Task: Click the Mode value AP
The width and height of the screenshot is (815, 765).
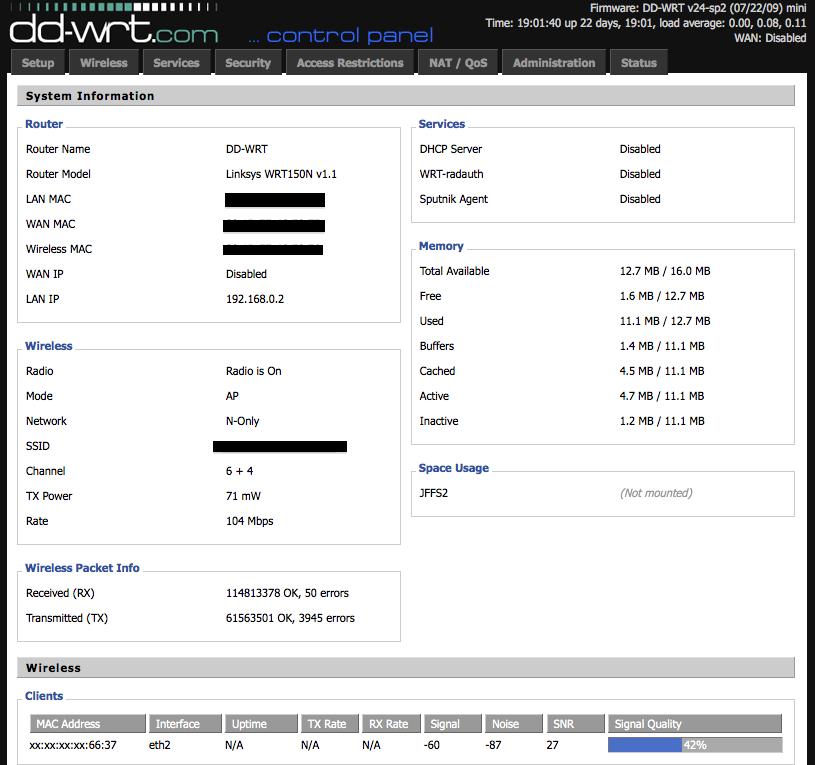Action: tap(232, 396)
